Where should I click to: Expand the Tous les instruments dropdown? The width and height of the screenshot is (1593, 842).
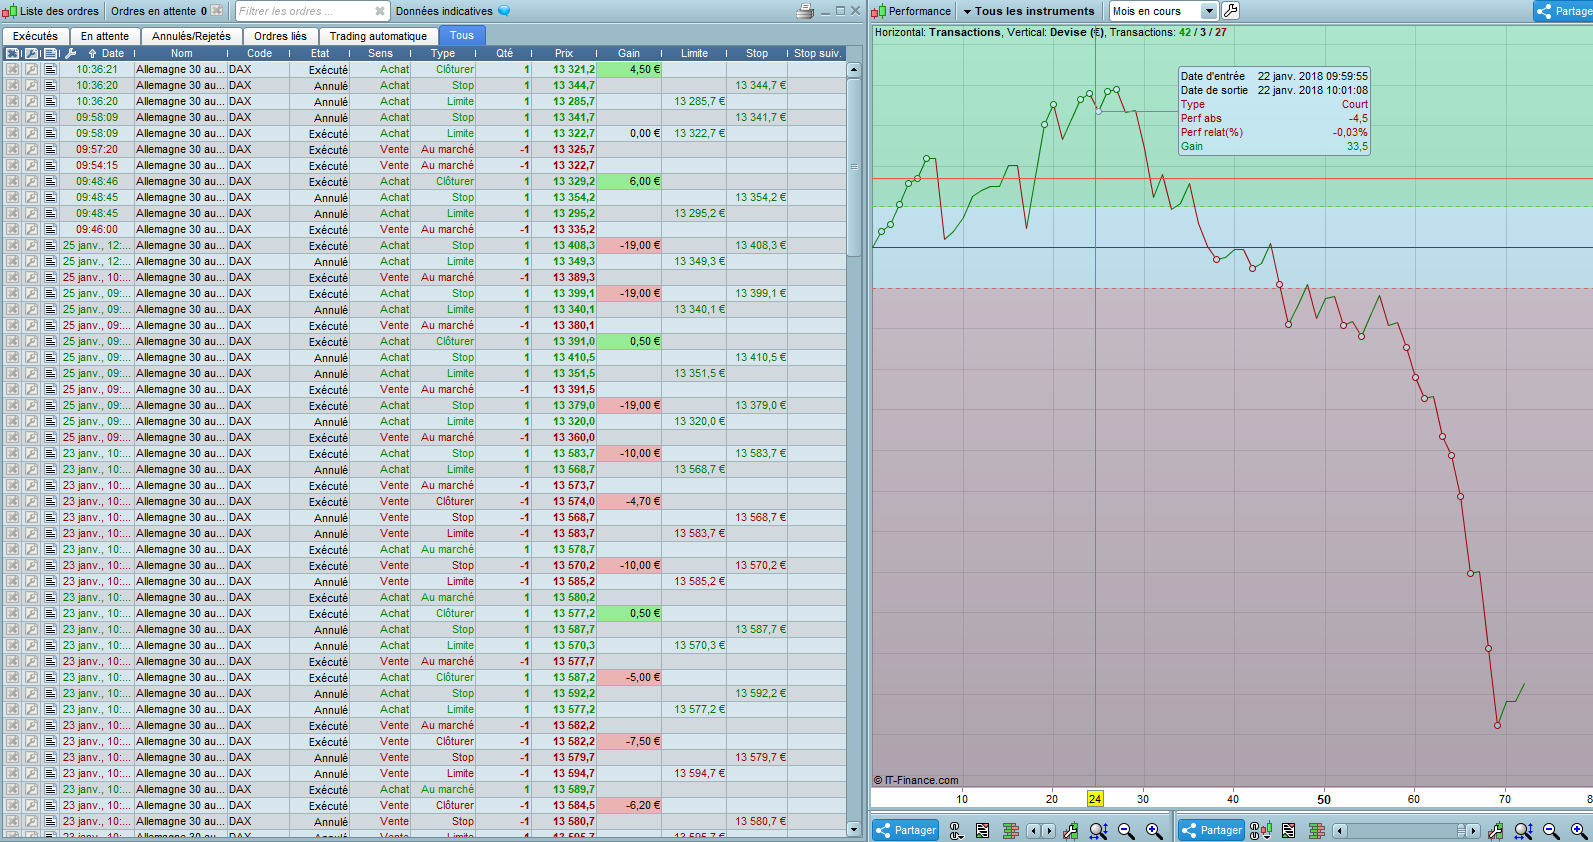point(1029,11)
